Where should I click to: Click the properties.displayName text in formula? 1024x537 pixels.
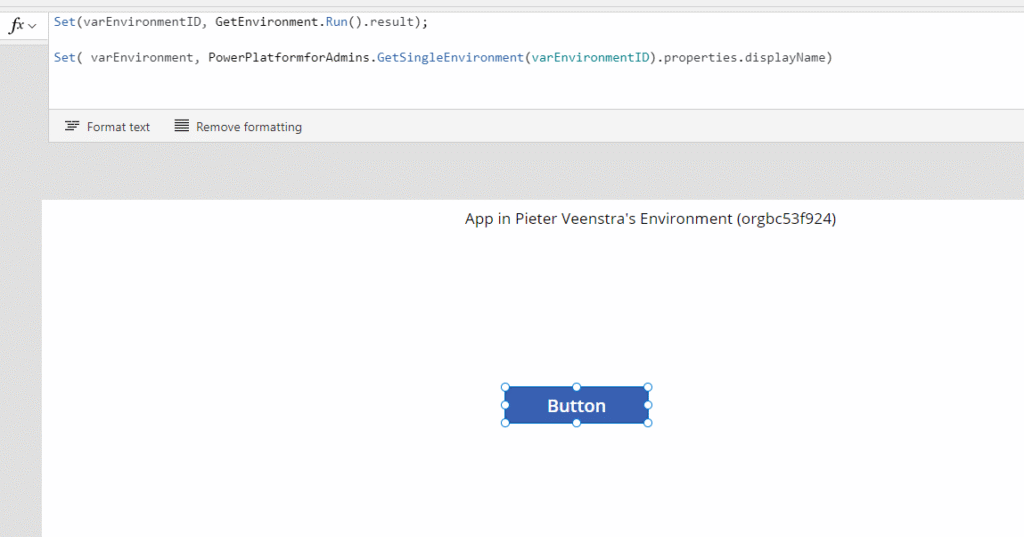tap(744, 57)
